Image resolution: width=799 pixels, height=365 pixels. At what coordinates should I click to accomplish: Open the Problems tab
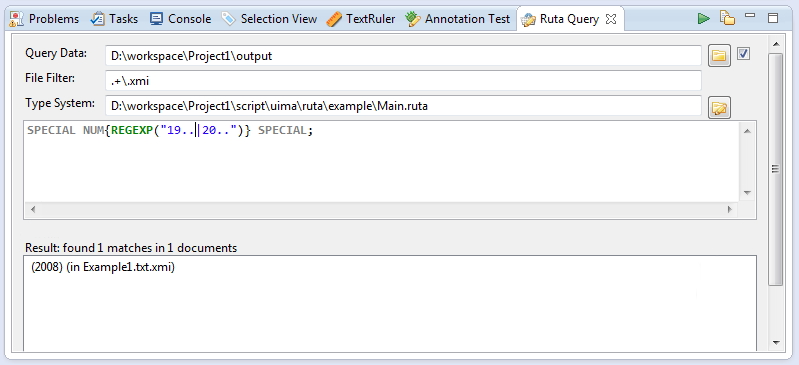(x=45, y=19)
